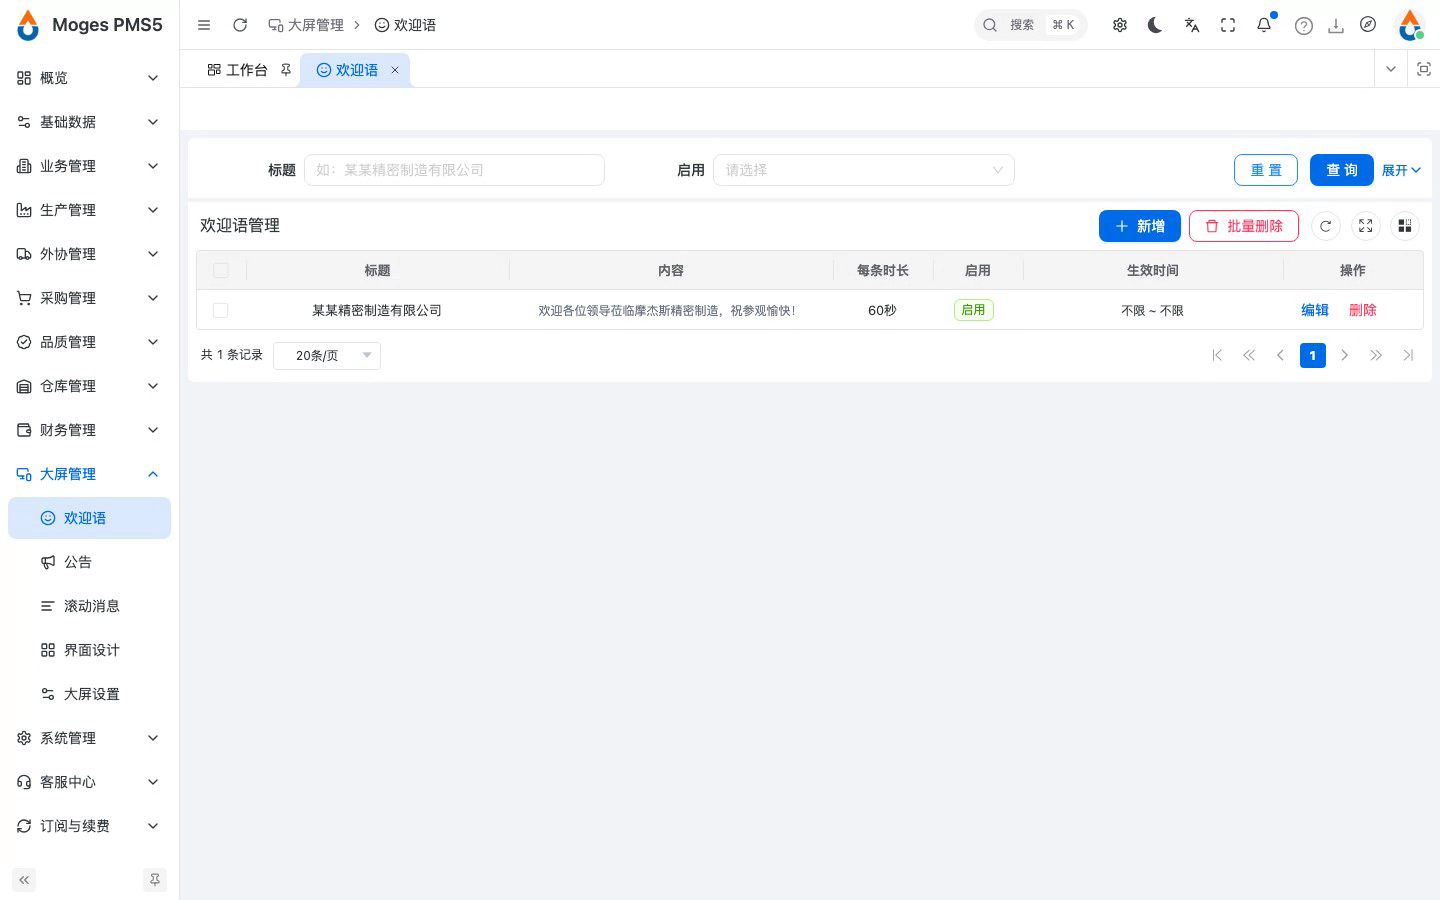Image resolution: width=1440 pixels, height=900 pixels.
Task: Click the 新增 button
Action: (1140, 226)
